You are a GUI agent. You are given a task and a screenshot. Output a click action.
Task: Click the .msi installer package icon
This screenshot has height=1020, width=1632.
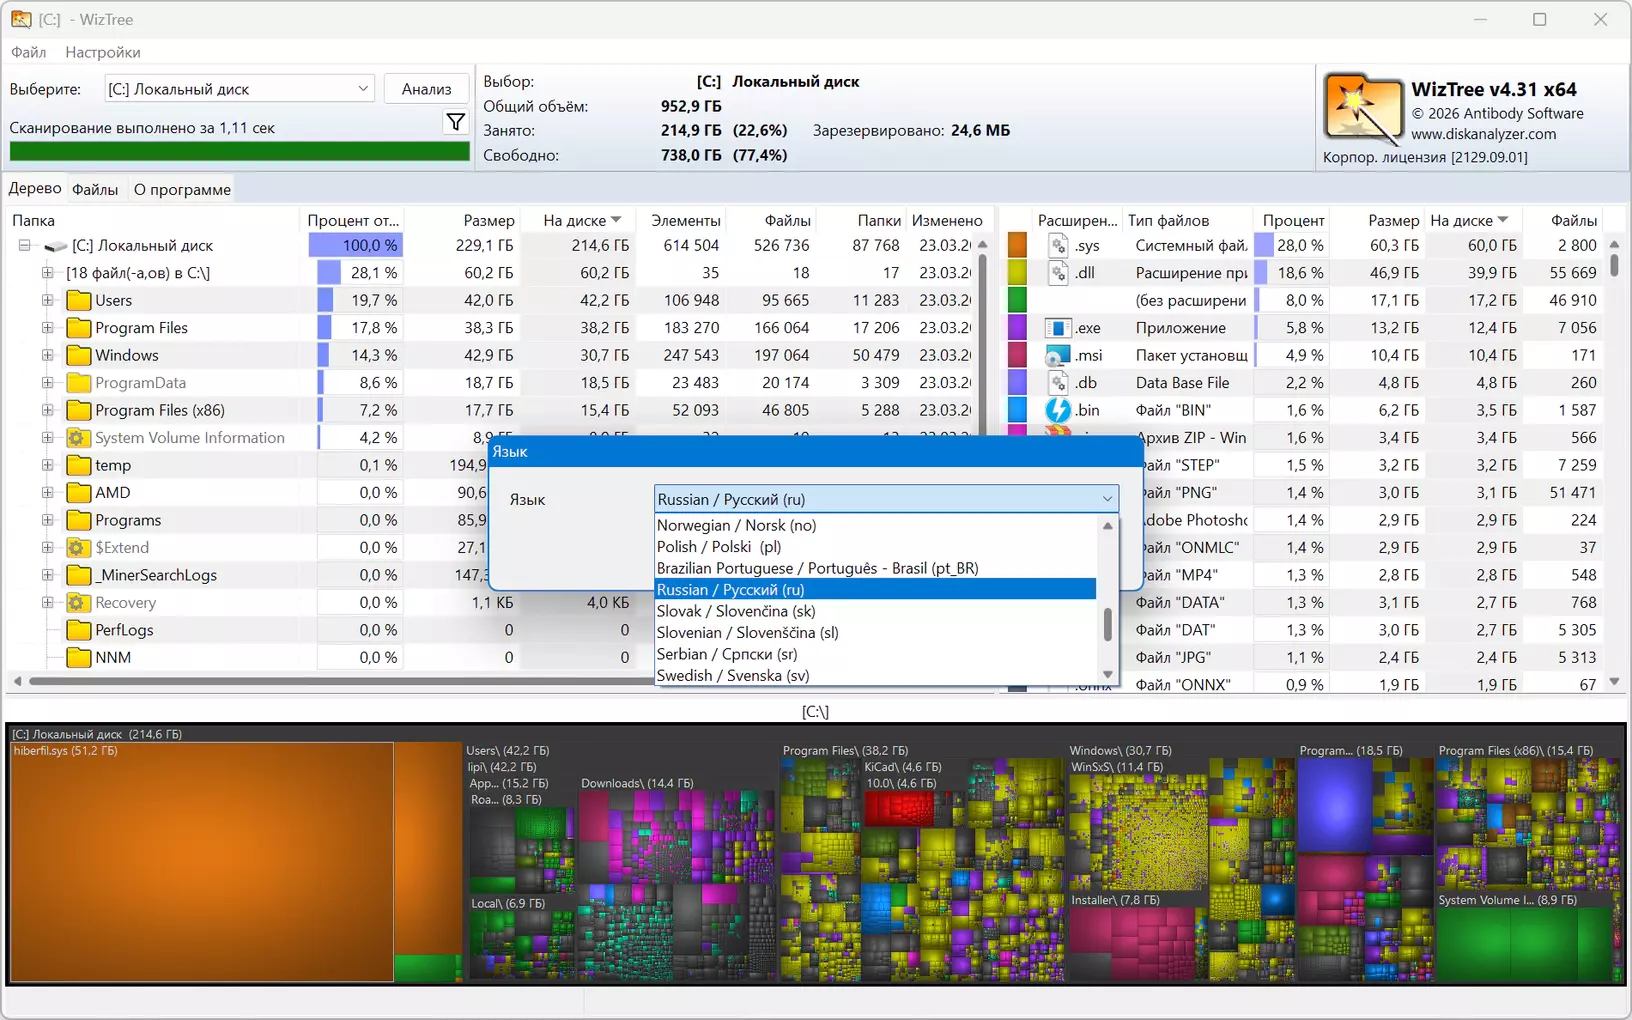[1057, 355]
